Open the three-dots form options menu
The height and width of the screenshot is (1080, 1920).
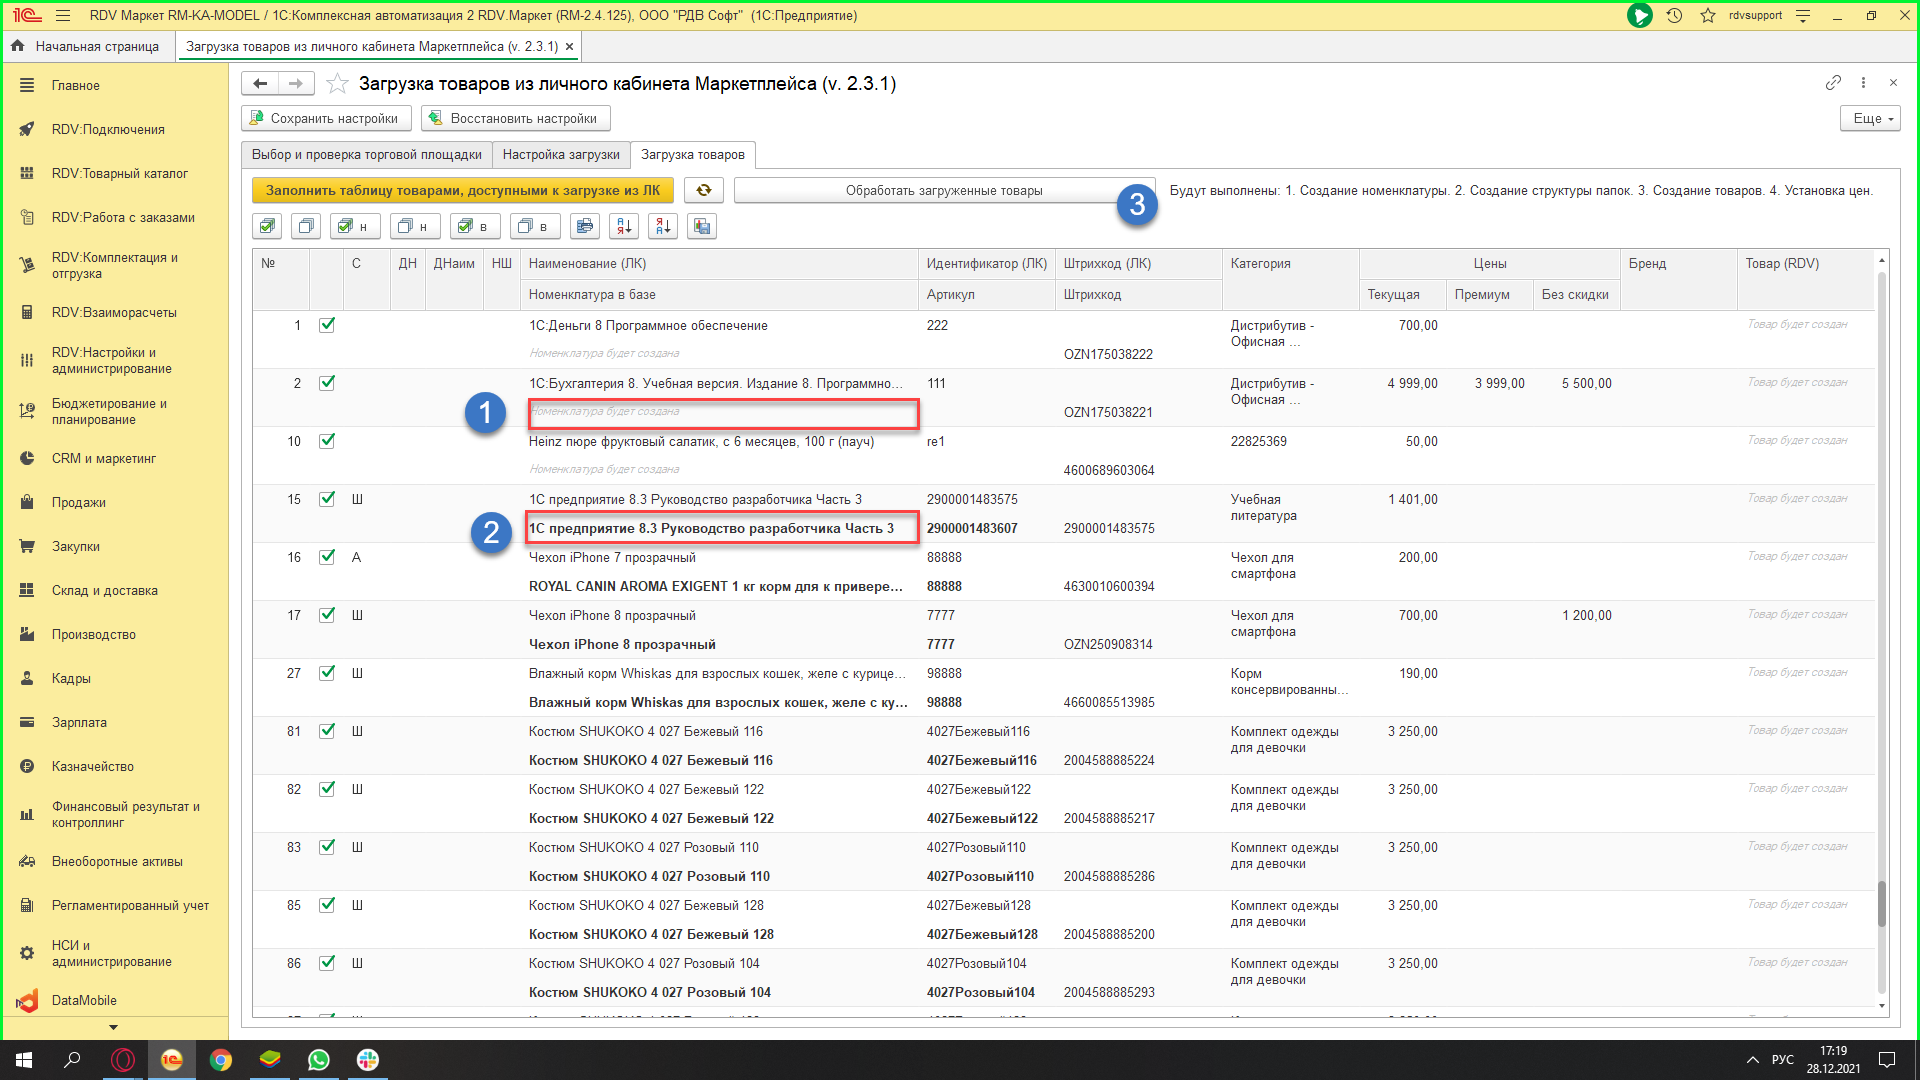point(1863,83)
